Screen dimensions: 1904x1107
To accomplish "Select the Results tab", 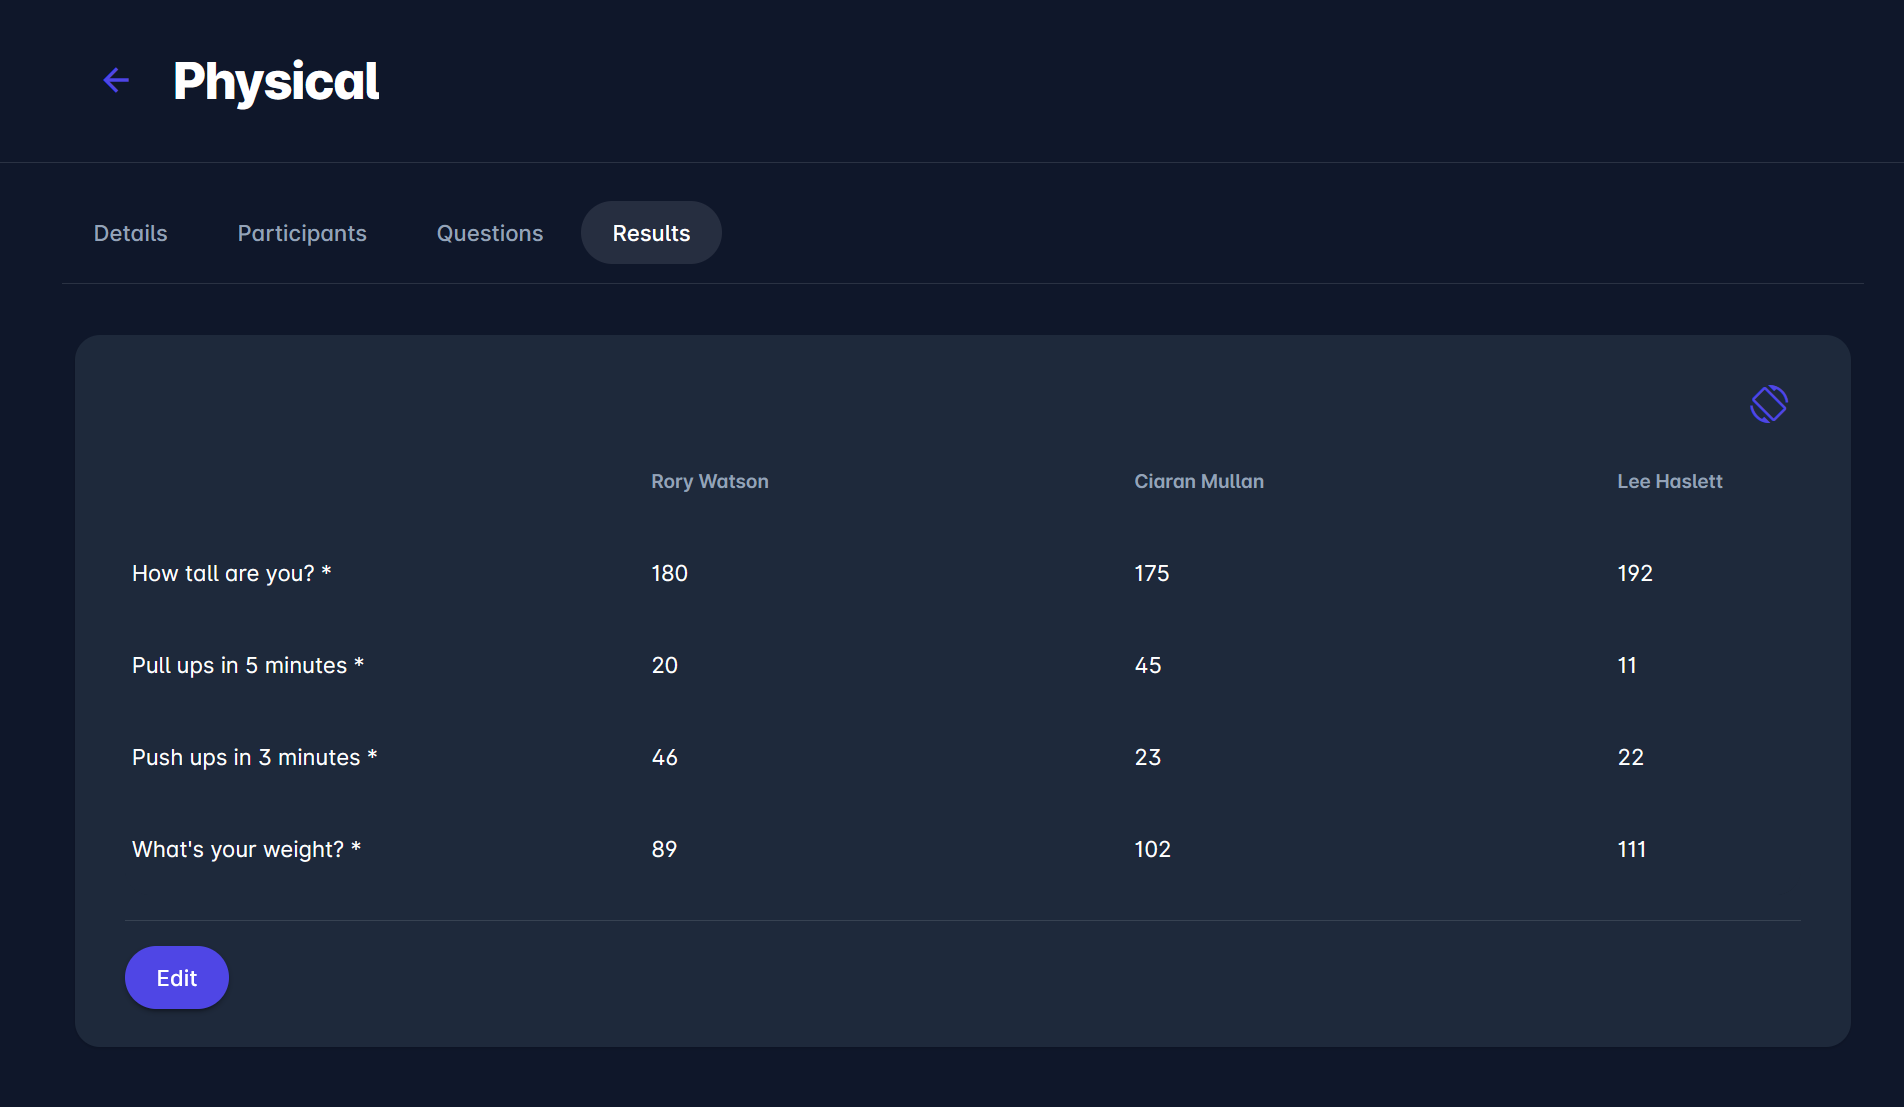I will click(x=651, y=233).
